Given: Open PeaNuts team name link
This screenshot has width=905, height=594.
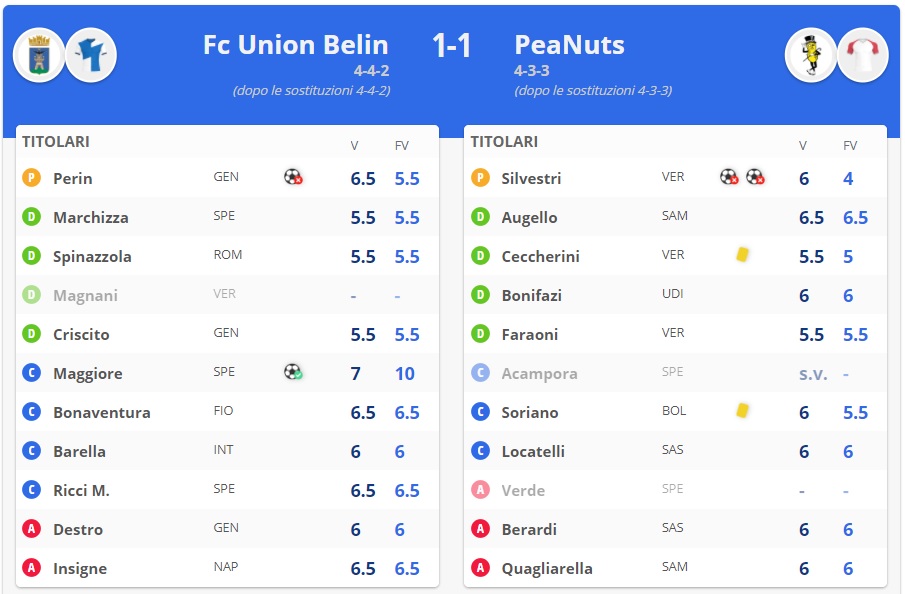Looking at the screenshot, I should (x=569, y=45).
